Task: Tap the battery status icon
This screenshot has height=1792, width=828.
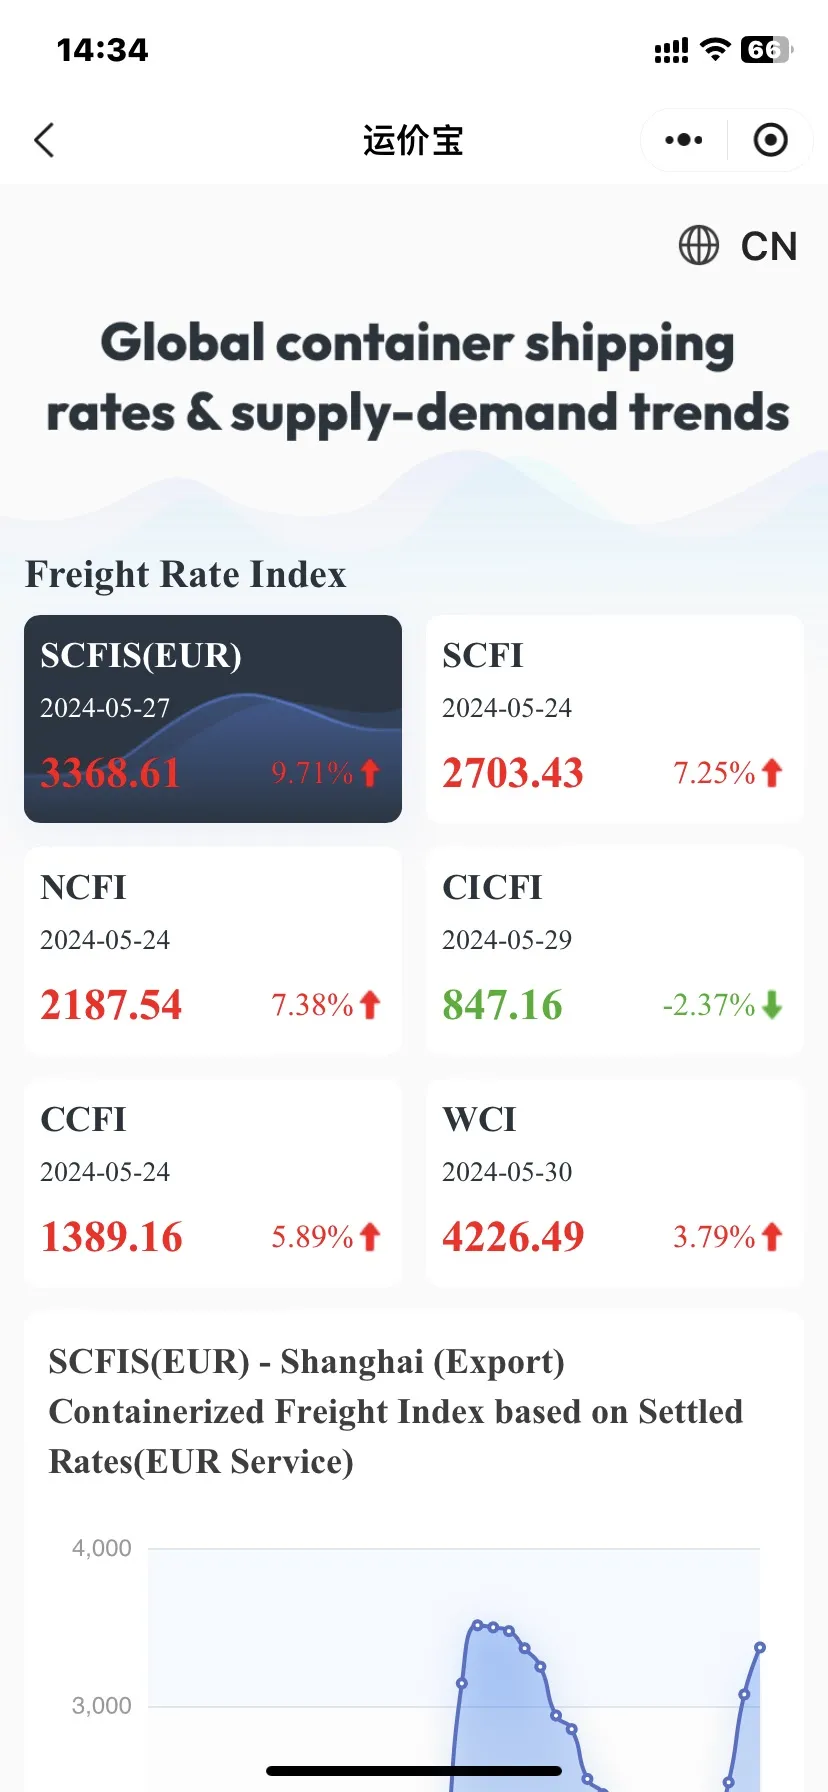Action: [766, 50]
